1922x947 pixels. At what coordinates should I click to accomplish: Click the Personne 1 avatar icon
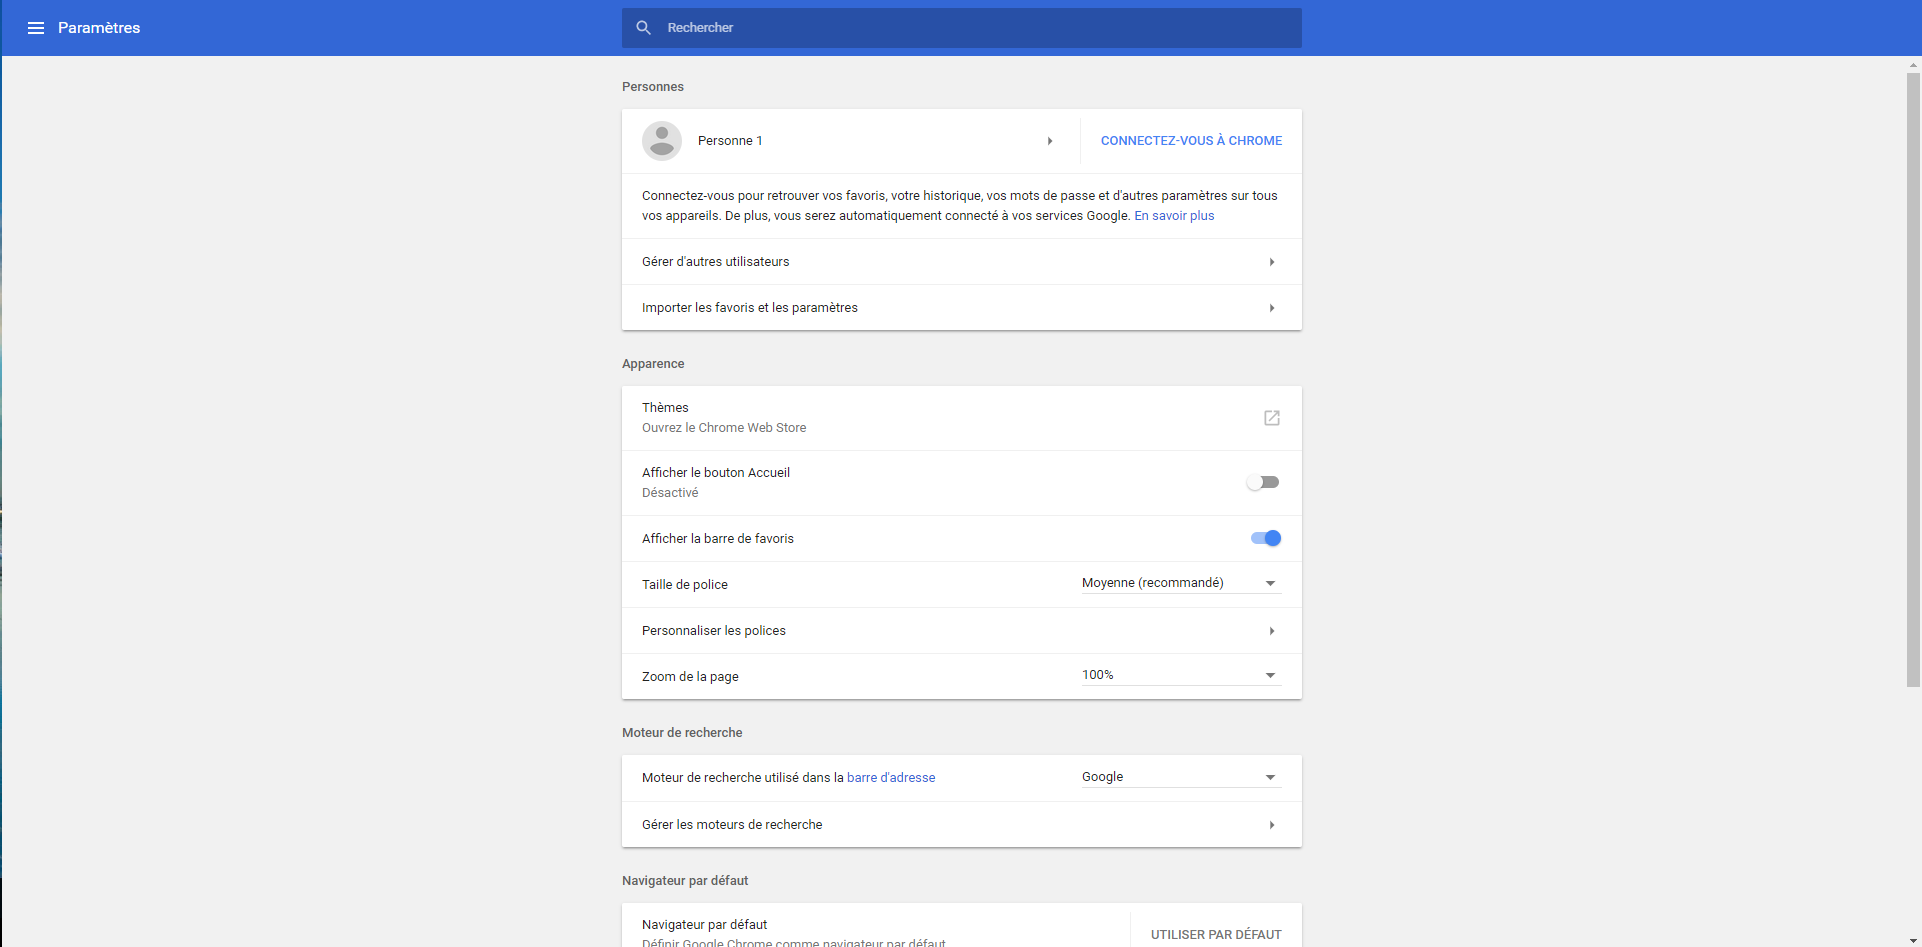tap(662, 141)
